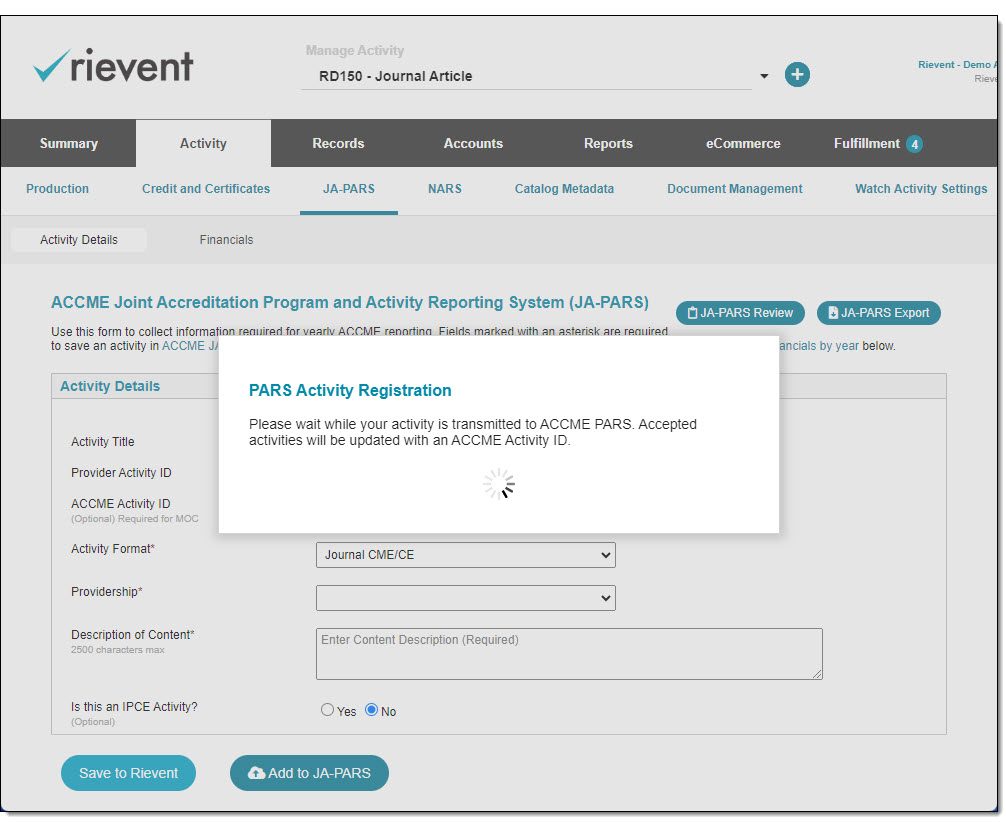Select the Activity Details section tab
The width and height of the screenshot is (1006, 822).
pyautogui.click(x=79, y=239)
